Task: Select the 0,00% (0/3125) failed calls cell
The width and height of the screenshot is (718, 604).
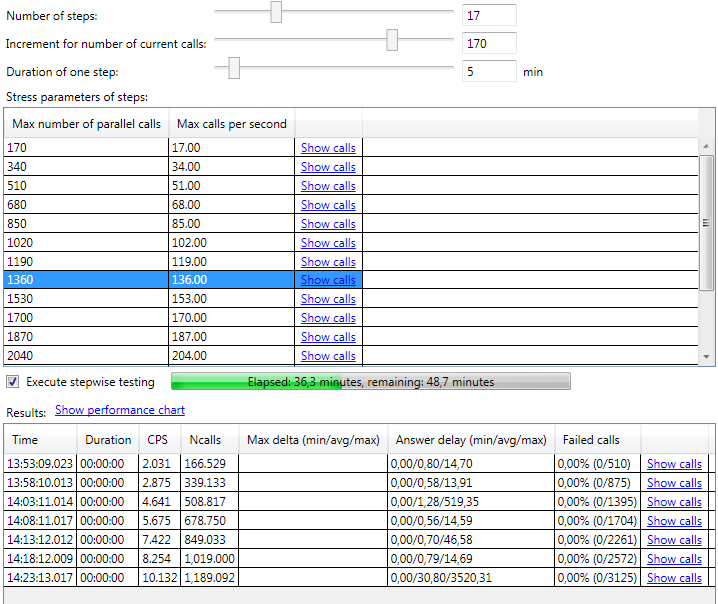Action: click(x=598, y=578)
